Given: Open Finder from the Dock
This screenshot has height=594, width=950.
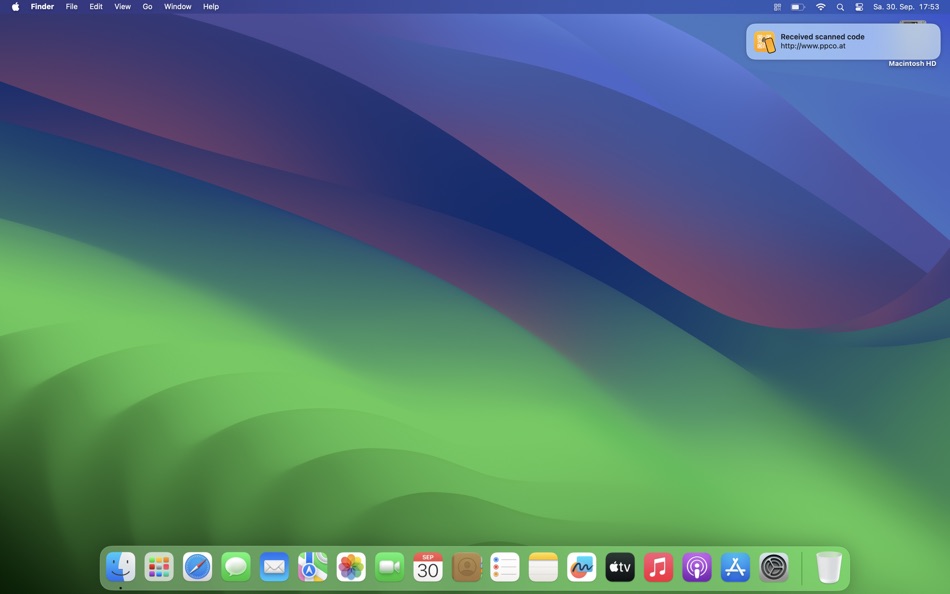Looking at the screenshot, I should (x=121, y=567).
